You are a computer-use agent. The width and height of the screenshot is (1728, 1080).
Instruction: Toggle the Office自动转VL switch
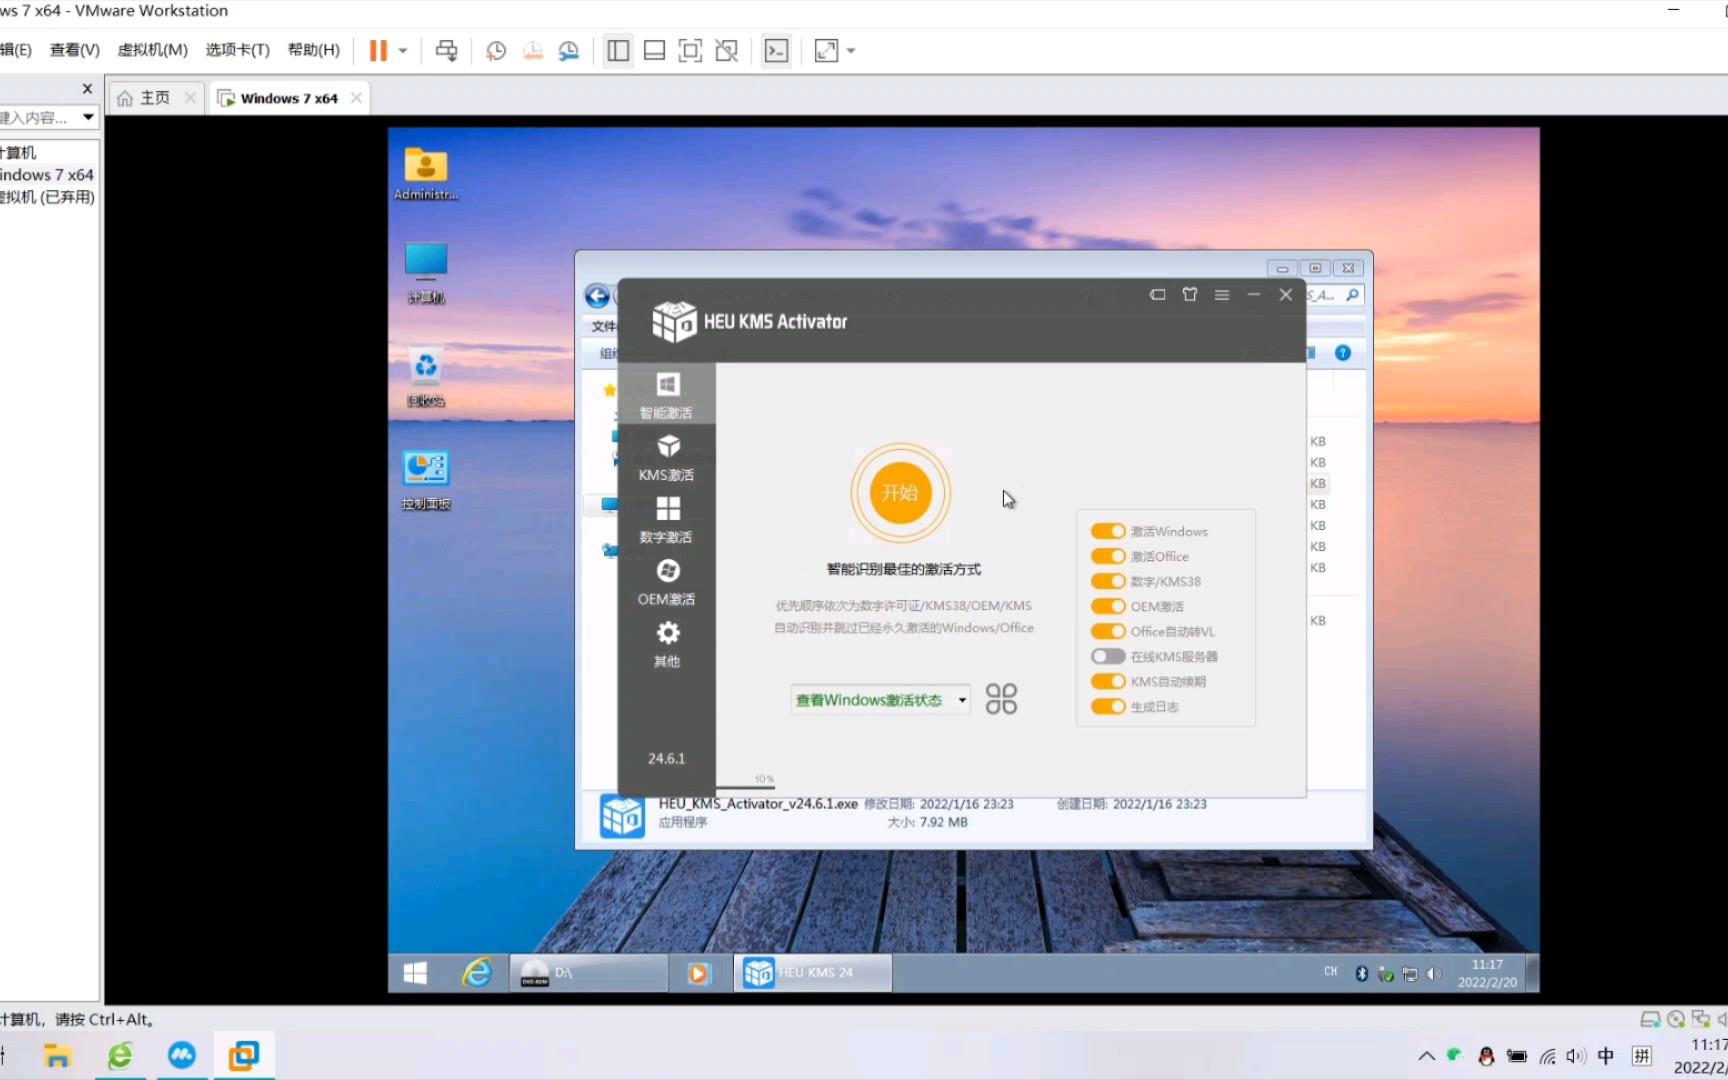click(1107, 631)
